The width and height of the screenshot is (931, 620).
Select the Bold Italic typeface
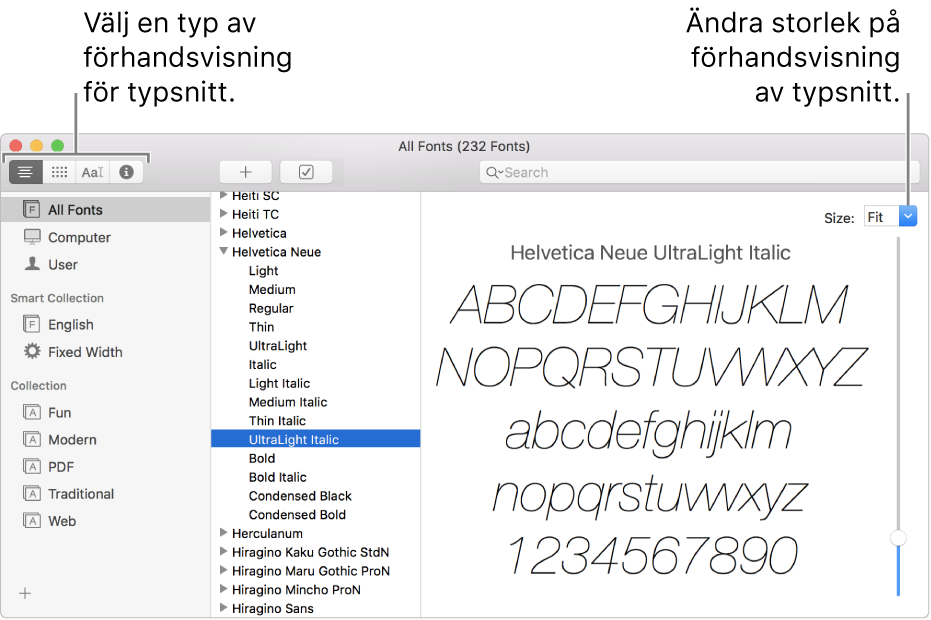point(277,477)
